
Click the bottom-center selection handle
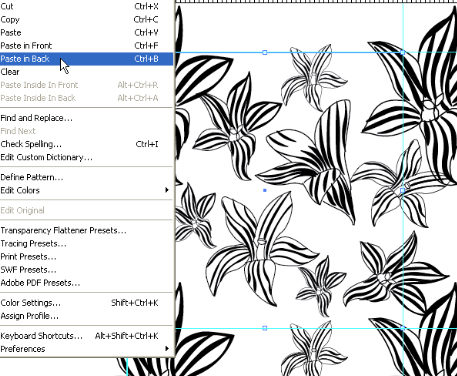tap(265, 328)
